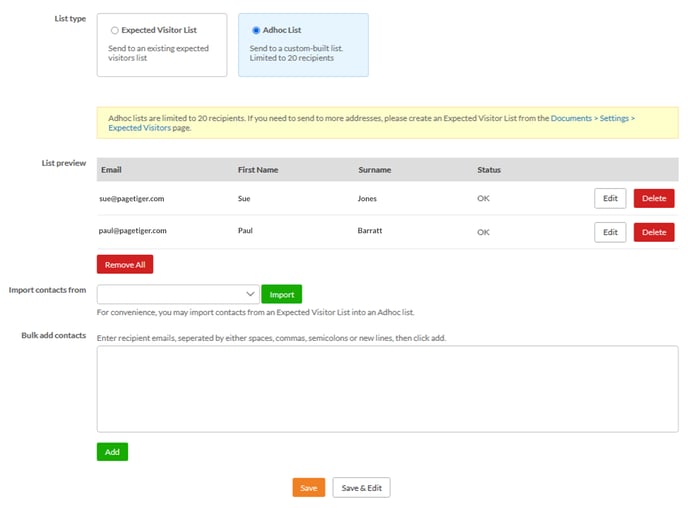Delete Paul Barratt from the list
The height and width of the screenshot is (508, 688).
653,232
